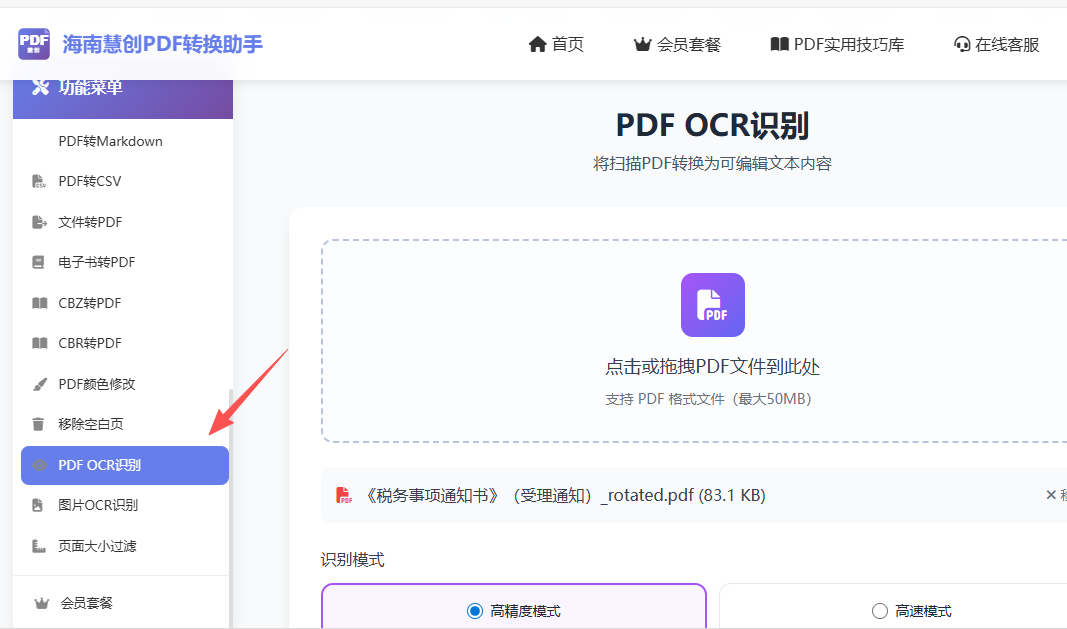The height and width of the screenshot is (629, 1067).
Task: Click the headset icon beside 在线客服
Action: click(x=962, y=45)
